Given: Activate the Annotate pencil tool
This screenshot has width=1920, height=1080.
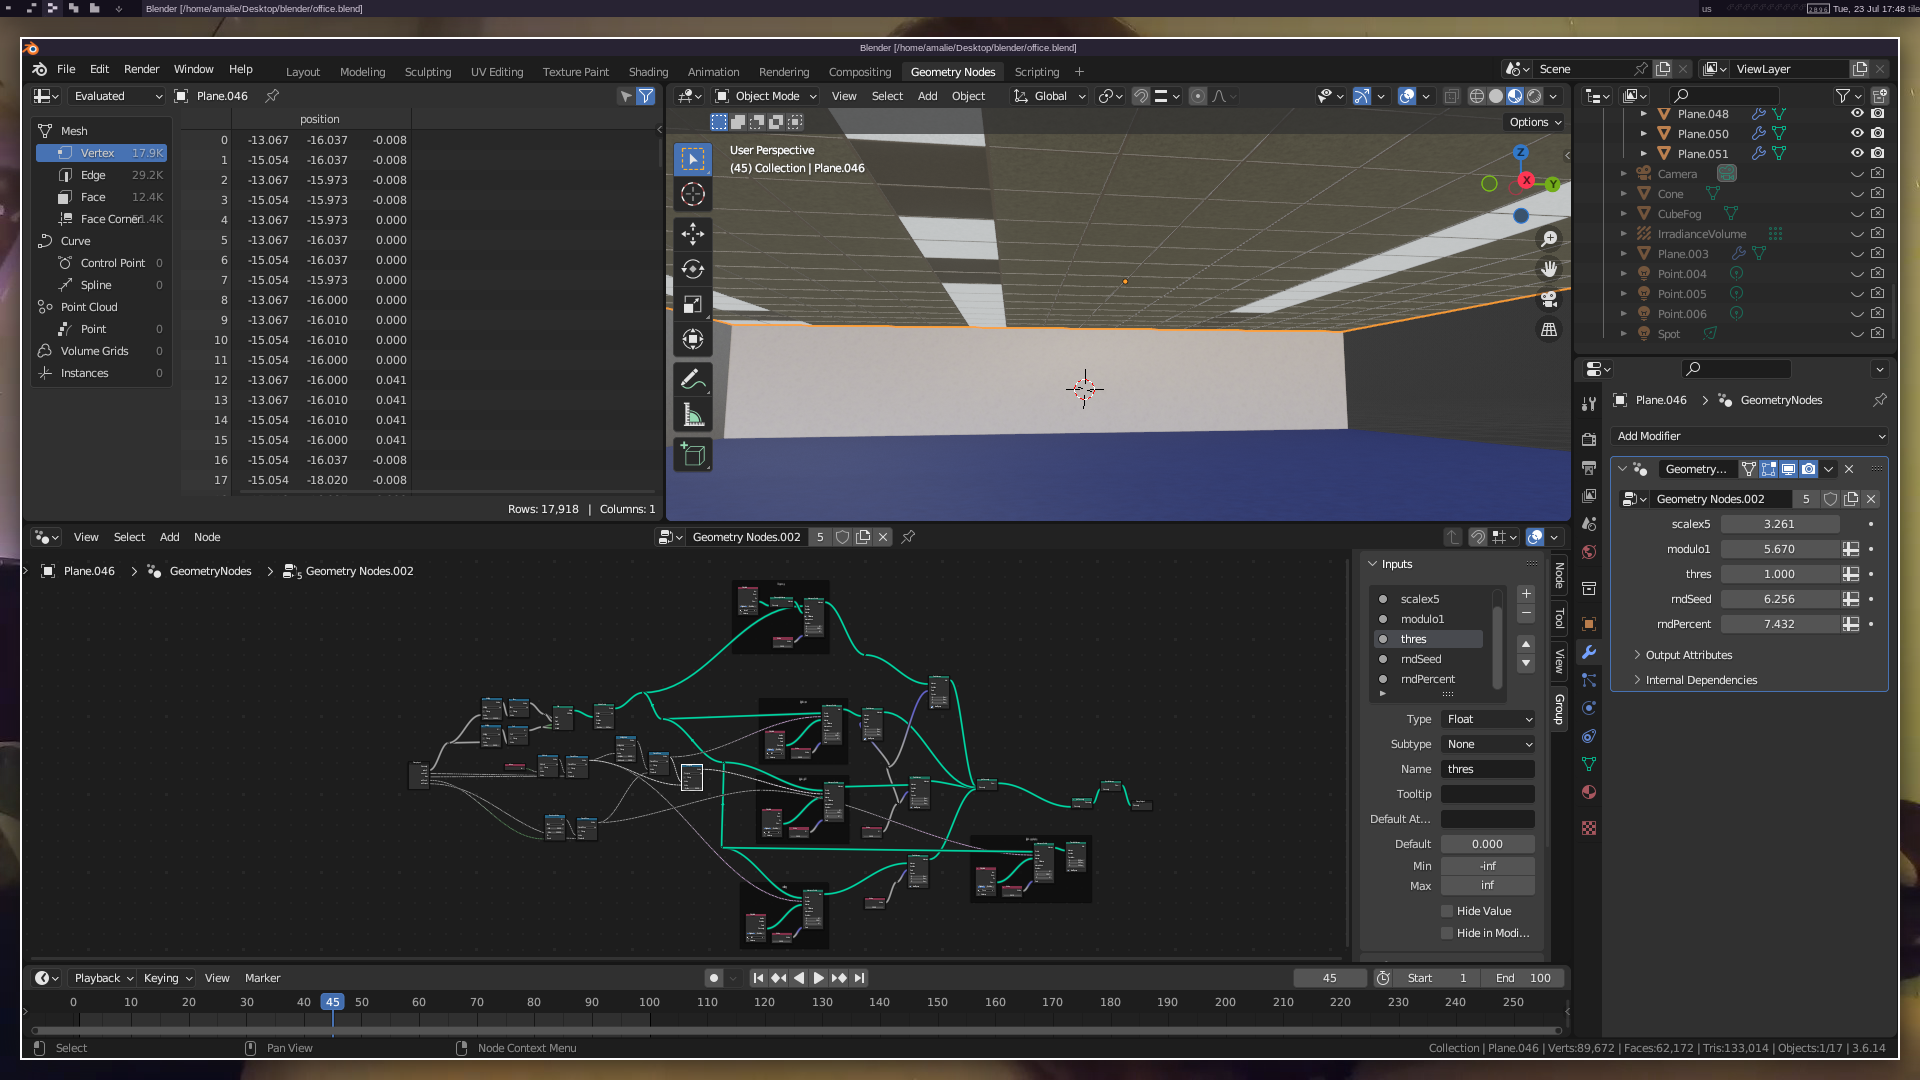Looking at the screenshot, I should (x=693, y=379).
